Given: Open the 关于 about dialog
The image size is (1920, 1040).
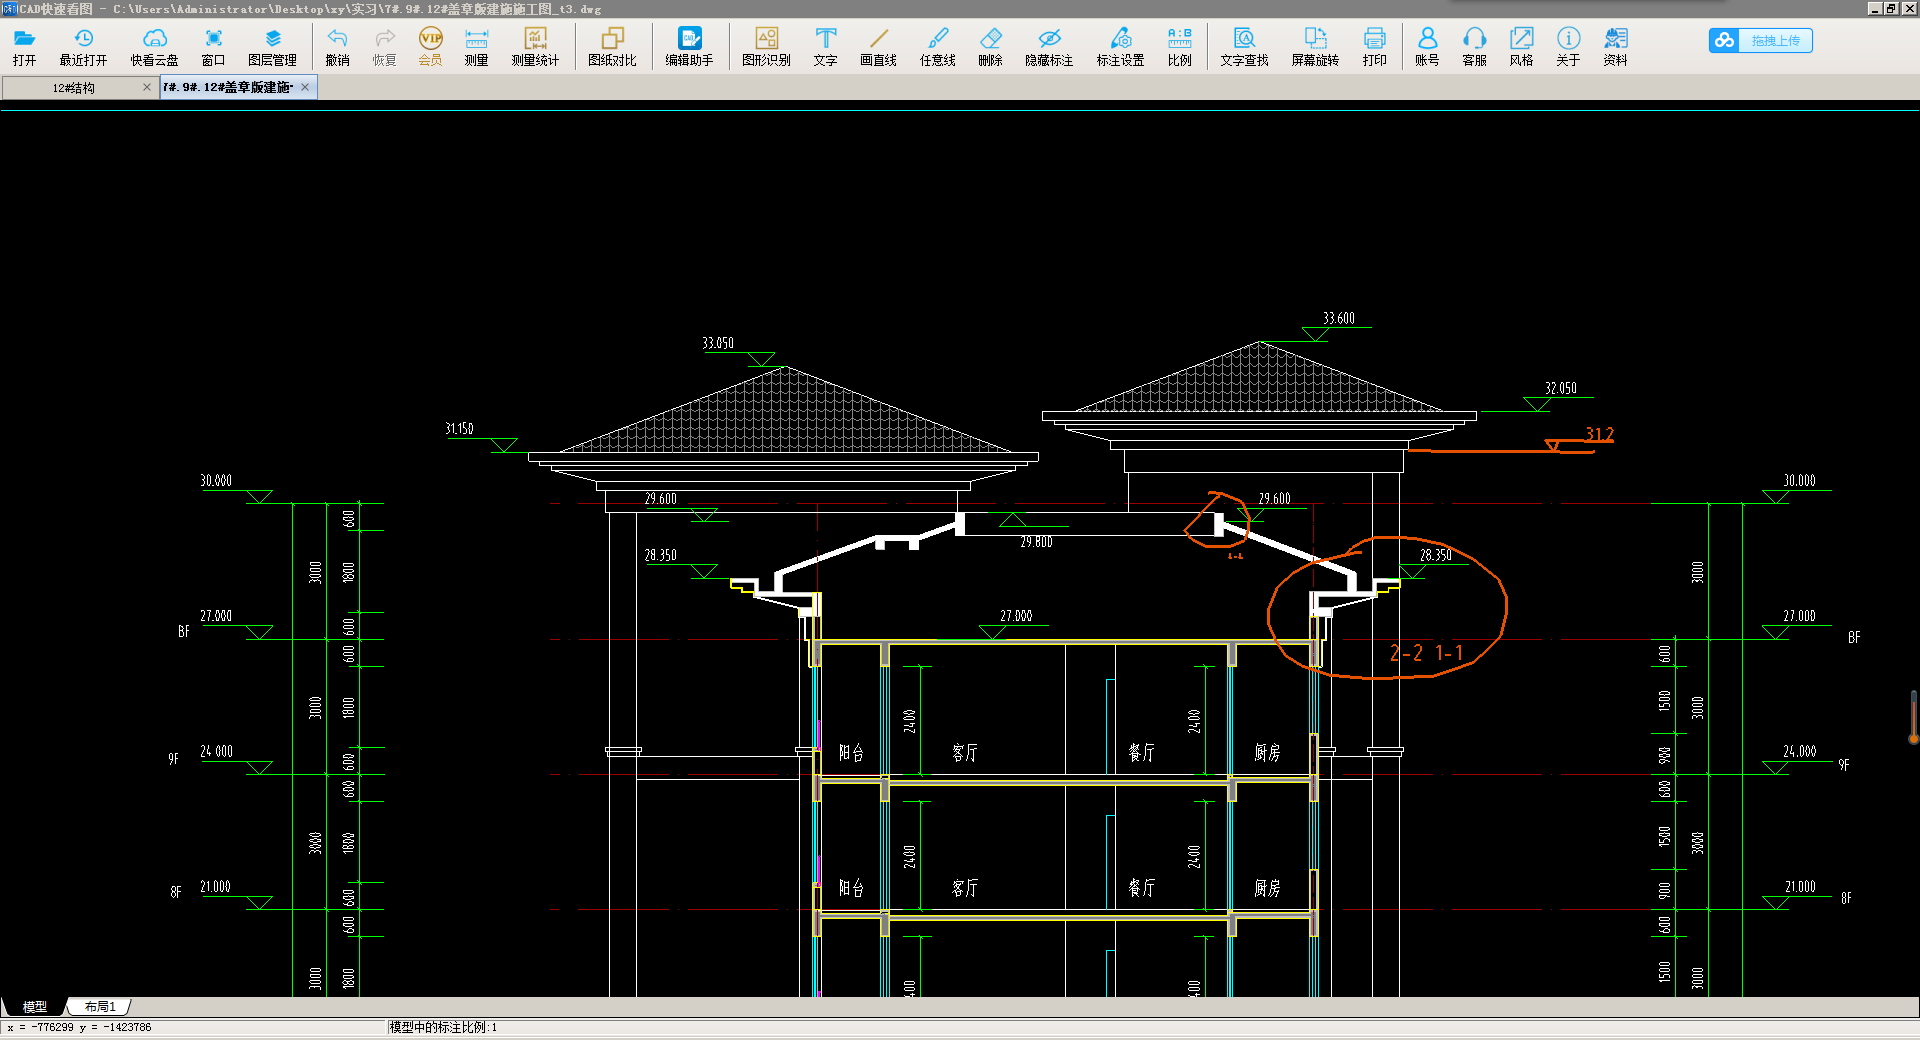Looking at the screenshot, I should 1568,47.
